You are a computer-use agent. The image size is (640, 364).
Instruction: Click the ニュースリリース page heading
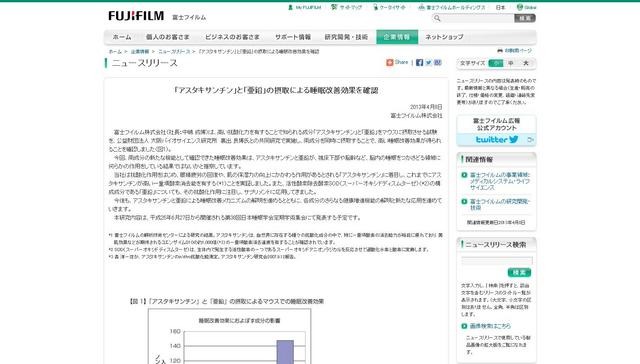pyautogui.click(x=145, y=63)
